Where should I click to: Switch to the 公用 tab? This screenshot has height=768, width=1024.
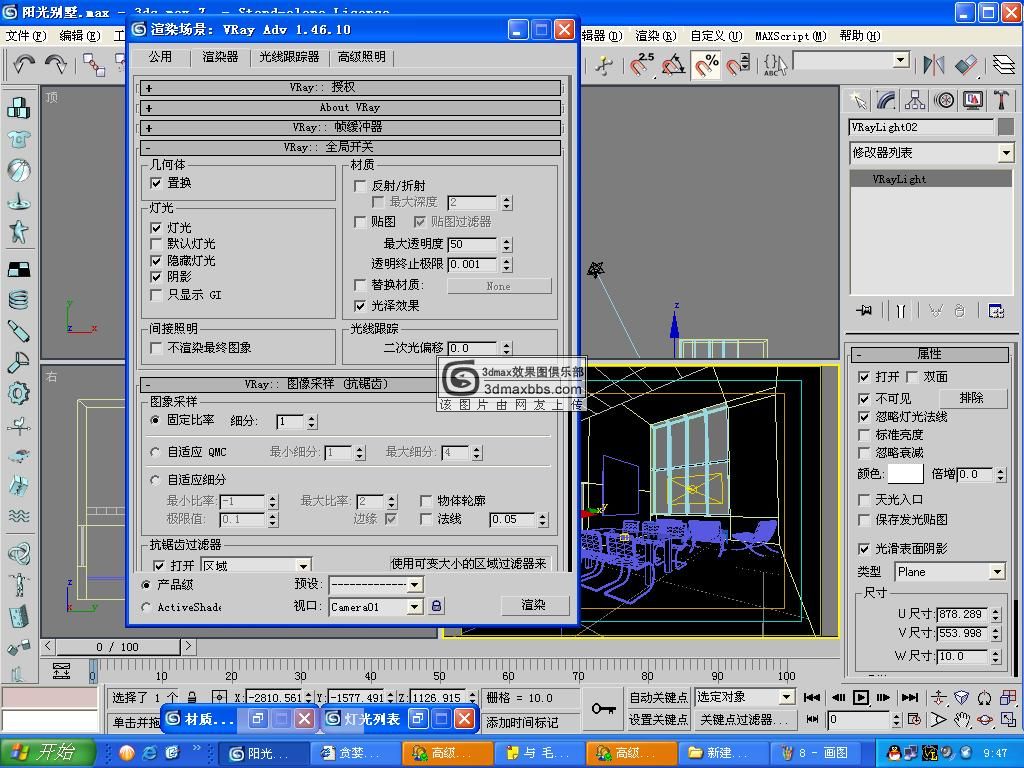[x=160, y=57]
